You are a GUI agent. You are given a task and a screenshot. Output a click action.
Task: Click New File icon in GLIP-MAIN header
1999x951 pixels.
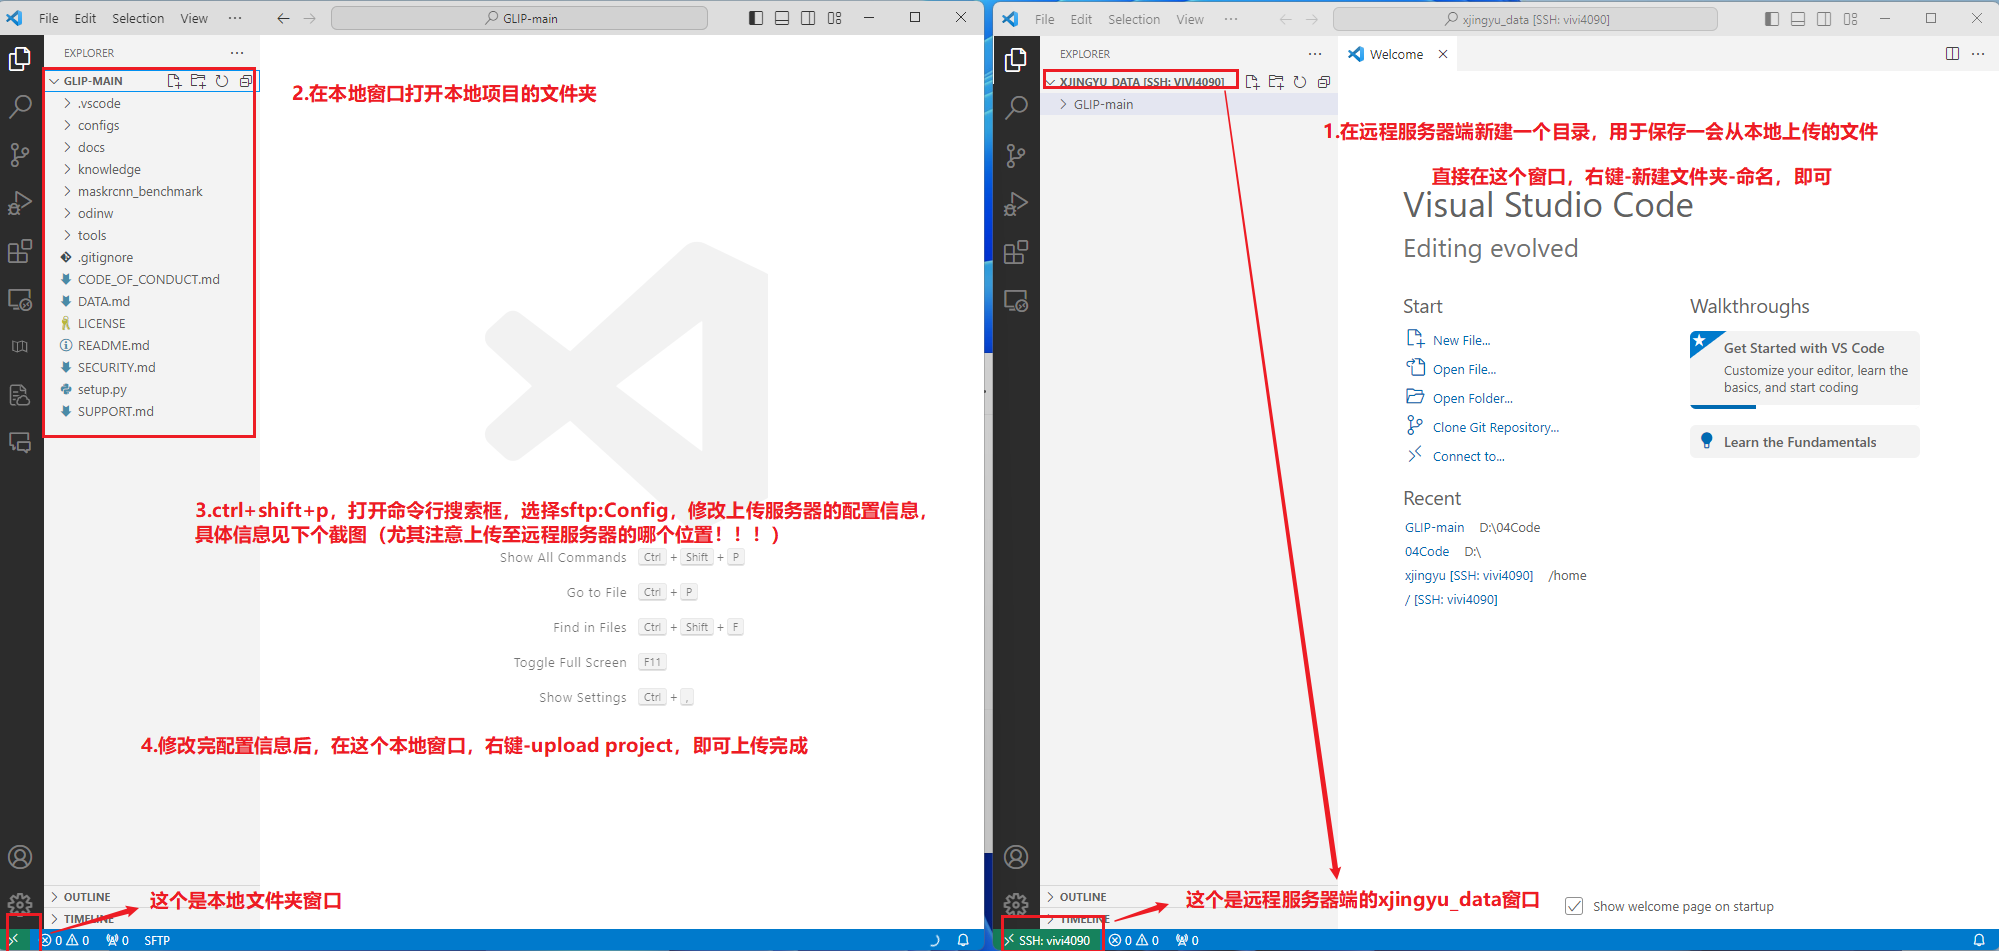pyautogui.click(x=174, y=81)
